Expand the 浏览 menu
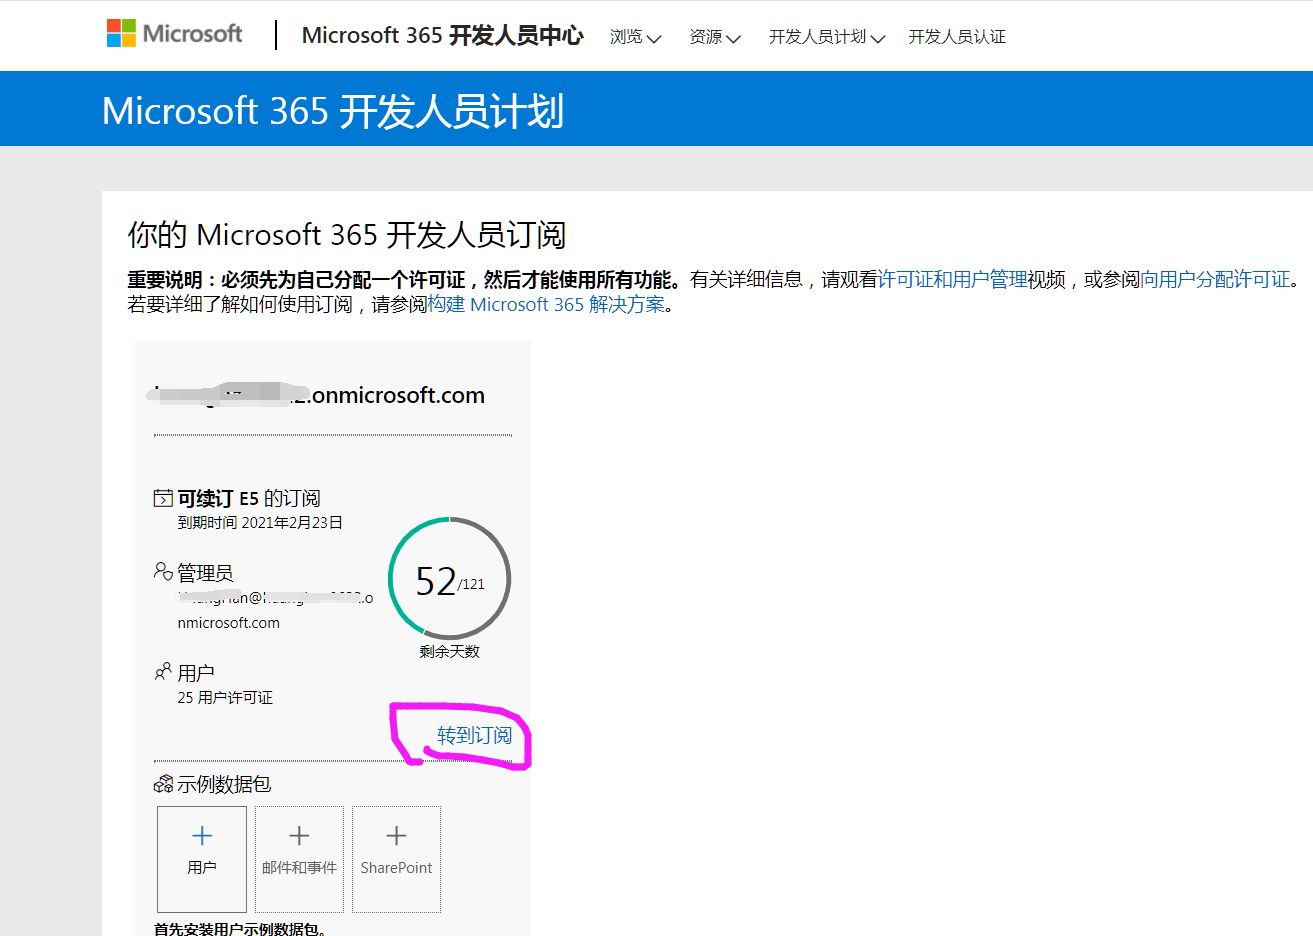 pos(635,37)
